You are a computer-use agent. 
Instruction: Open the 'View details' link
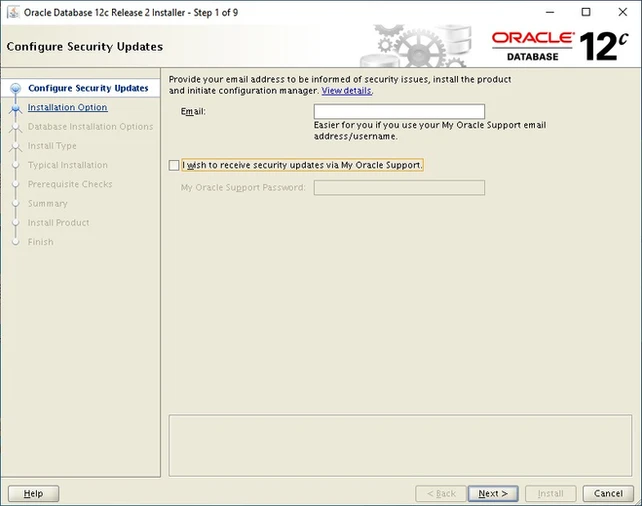tap(347, 90)
